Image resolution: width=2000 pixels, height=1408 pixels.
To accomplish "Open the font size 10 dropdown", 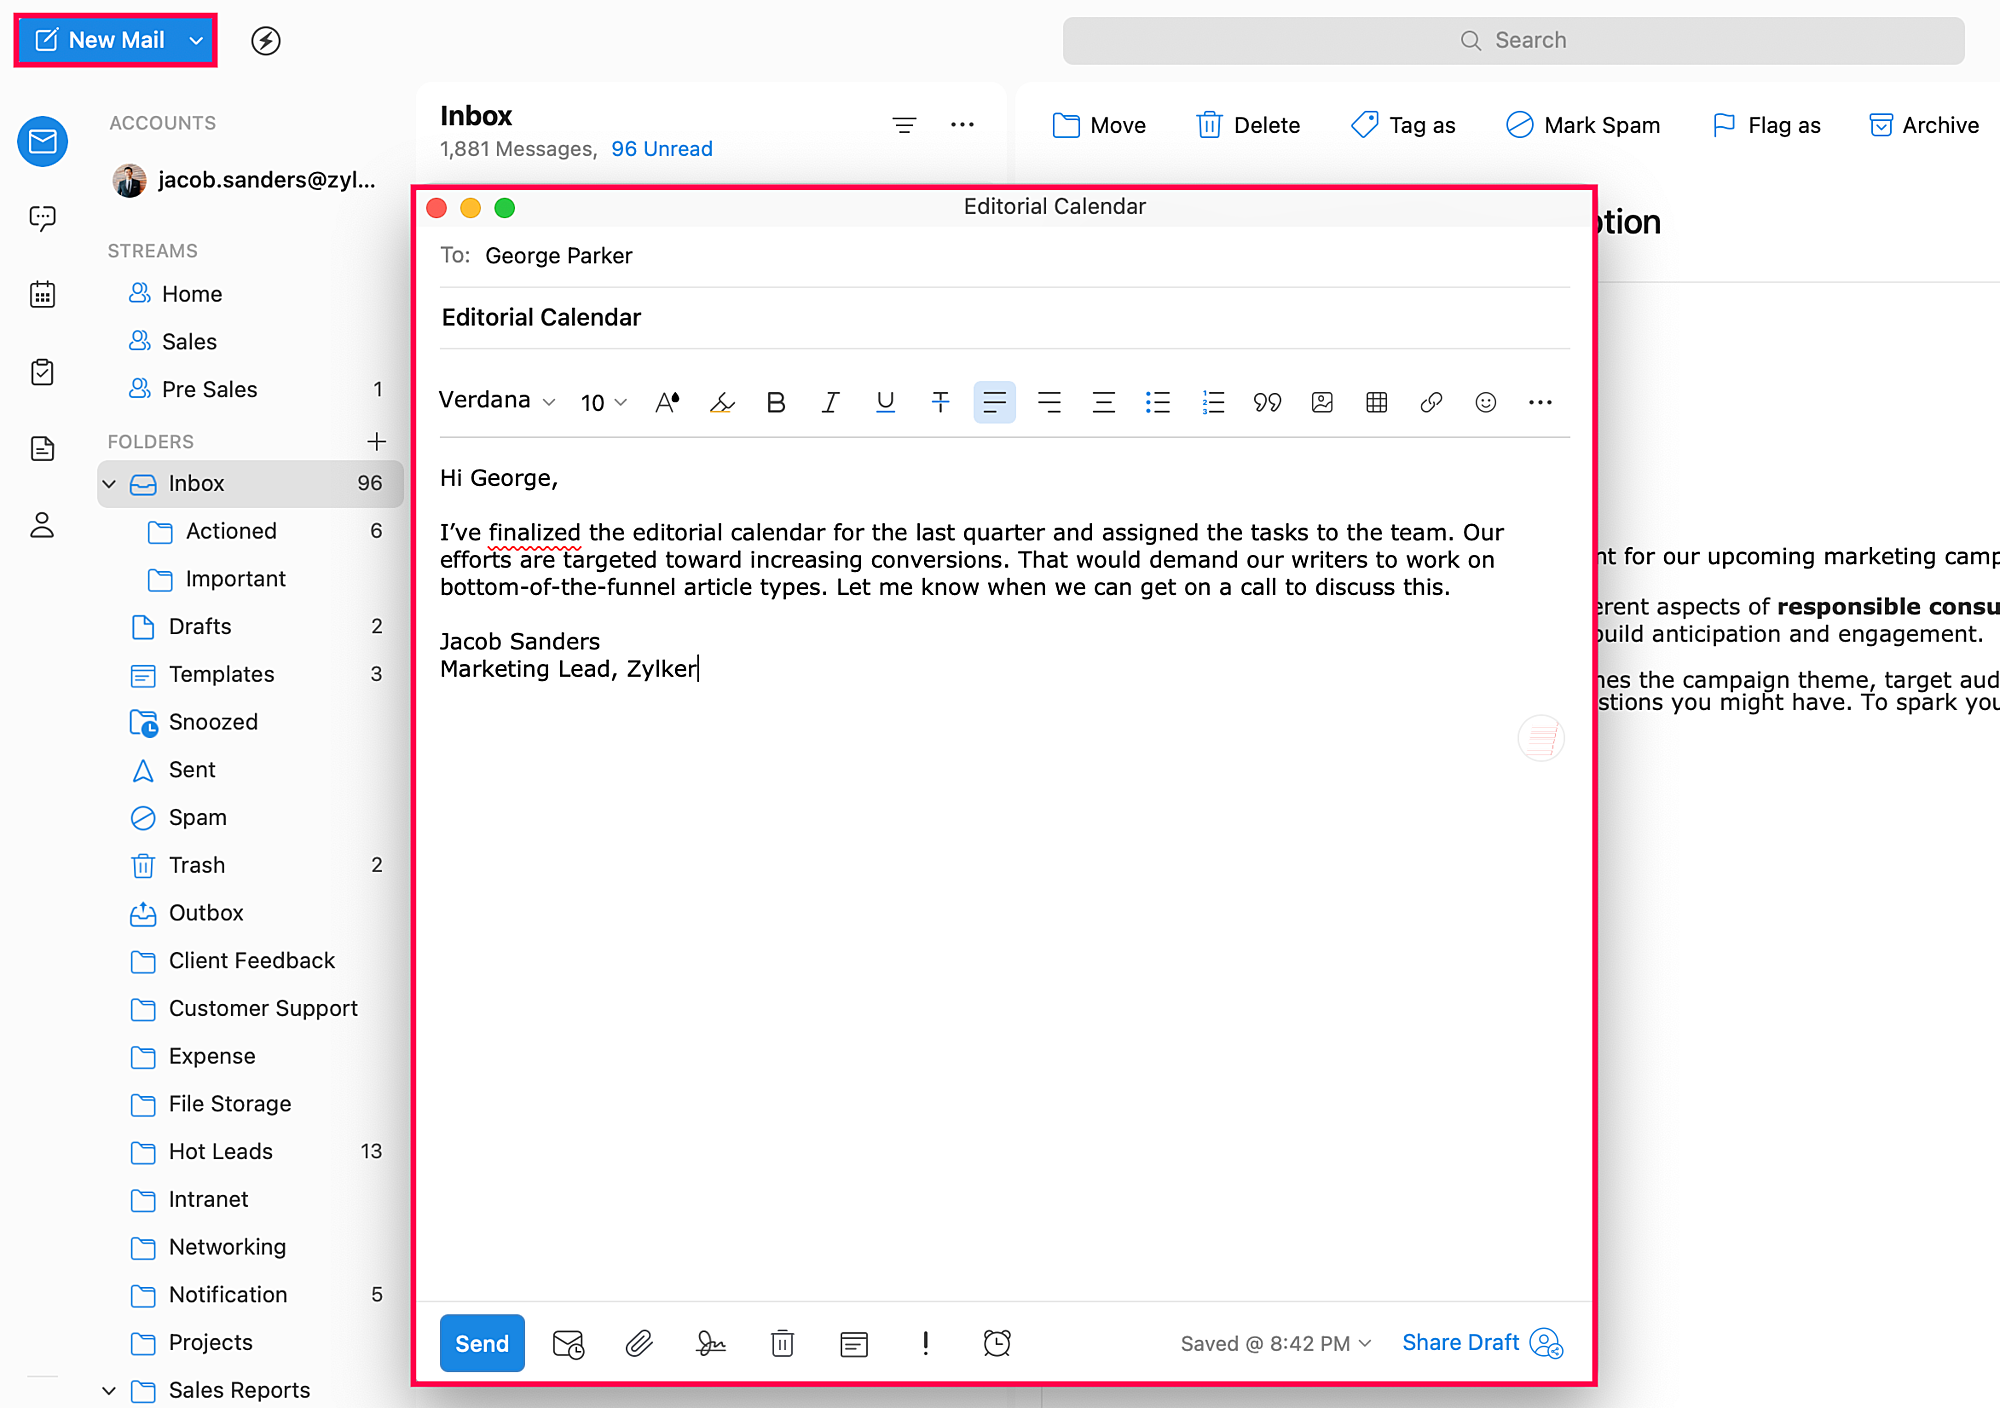I will point(603,402).
